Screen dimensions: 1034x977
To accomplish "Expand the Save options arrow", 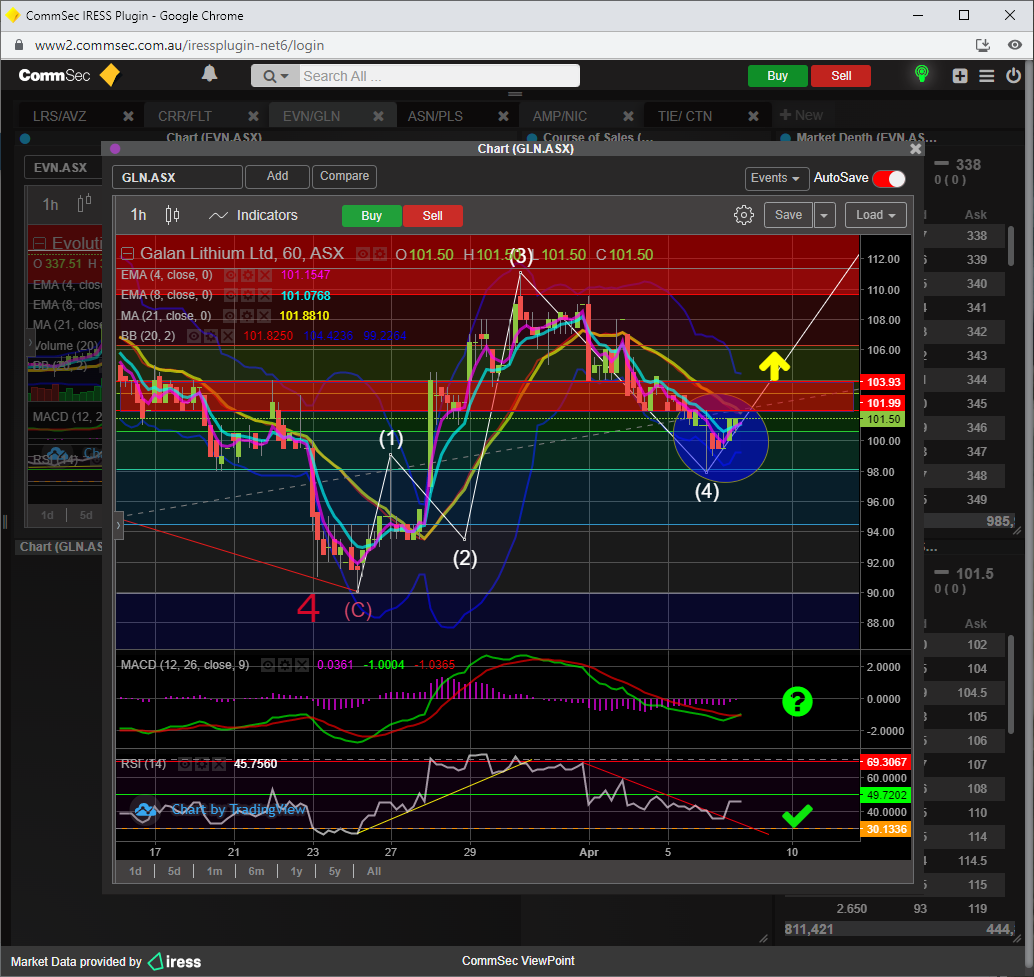I will click(x=824, y=215).
